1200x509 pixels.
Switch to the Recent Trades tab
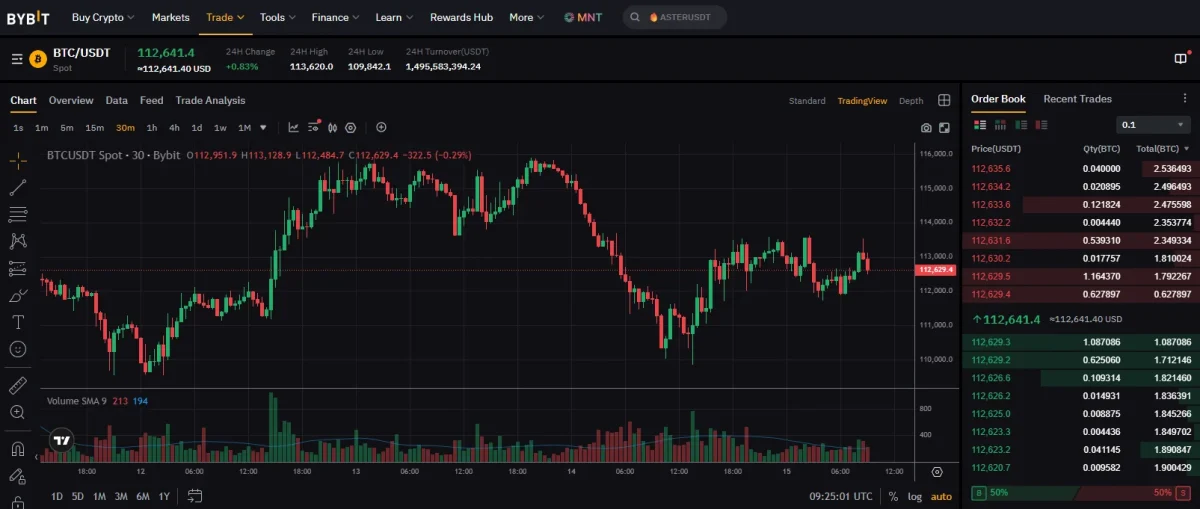[x=1077, y=99]
